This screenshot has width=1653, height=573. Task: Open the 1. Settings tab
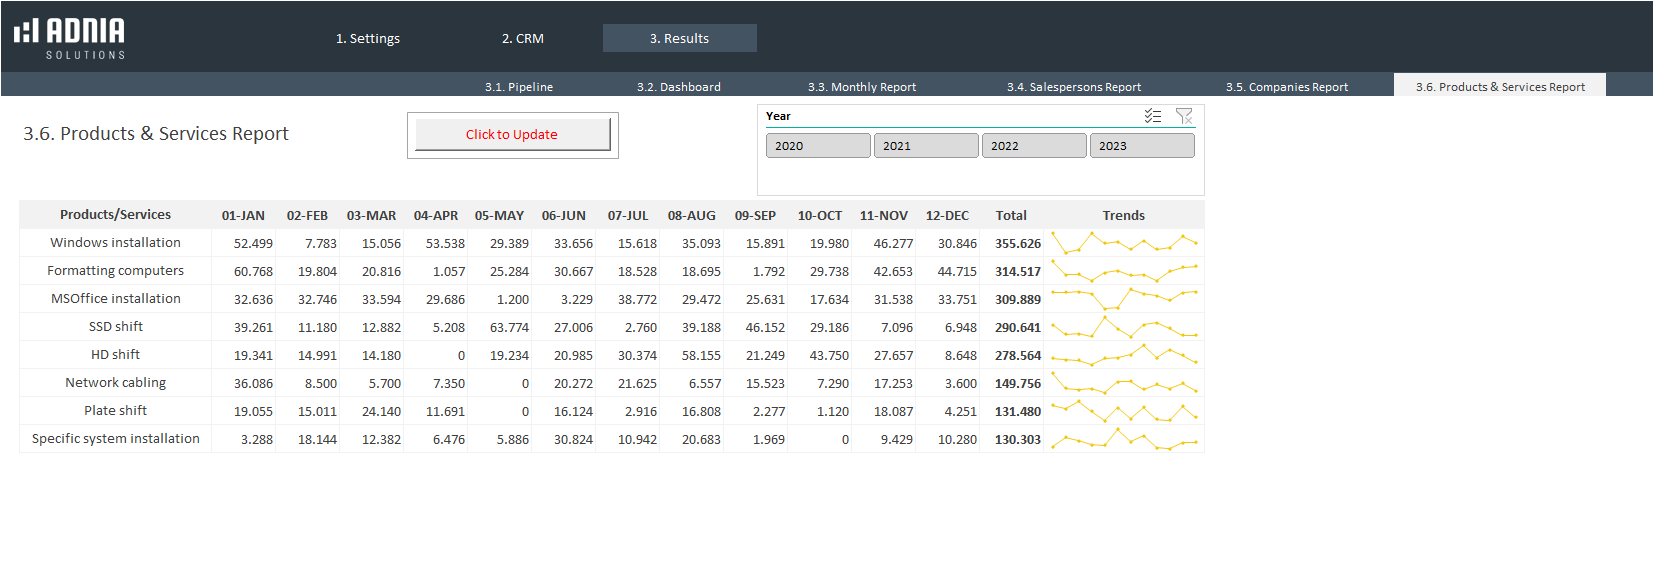368,39
